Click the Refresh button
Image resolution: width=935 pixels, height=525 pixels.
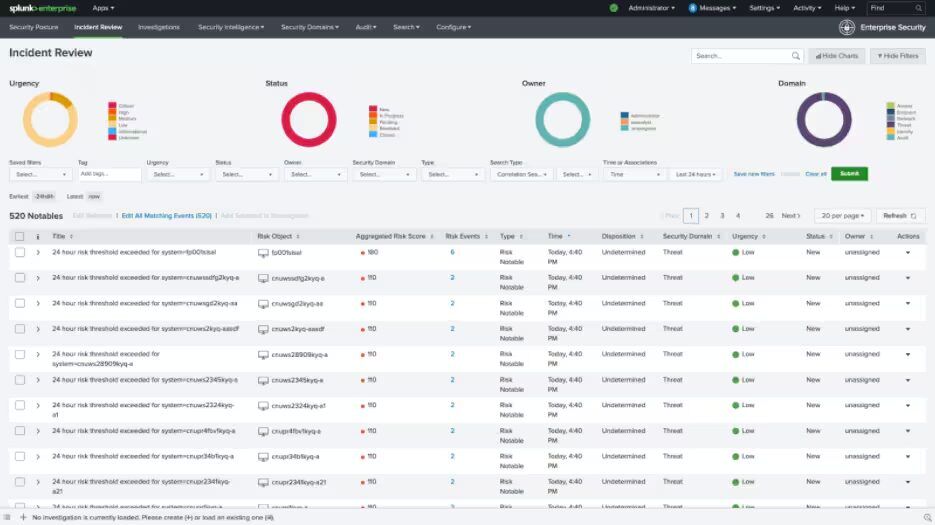click(x=899, y=216)
